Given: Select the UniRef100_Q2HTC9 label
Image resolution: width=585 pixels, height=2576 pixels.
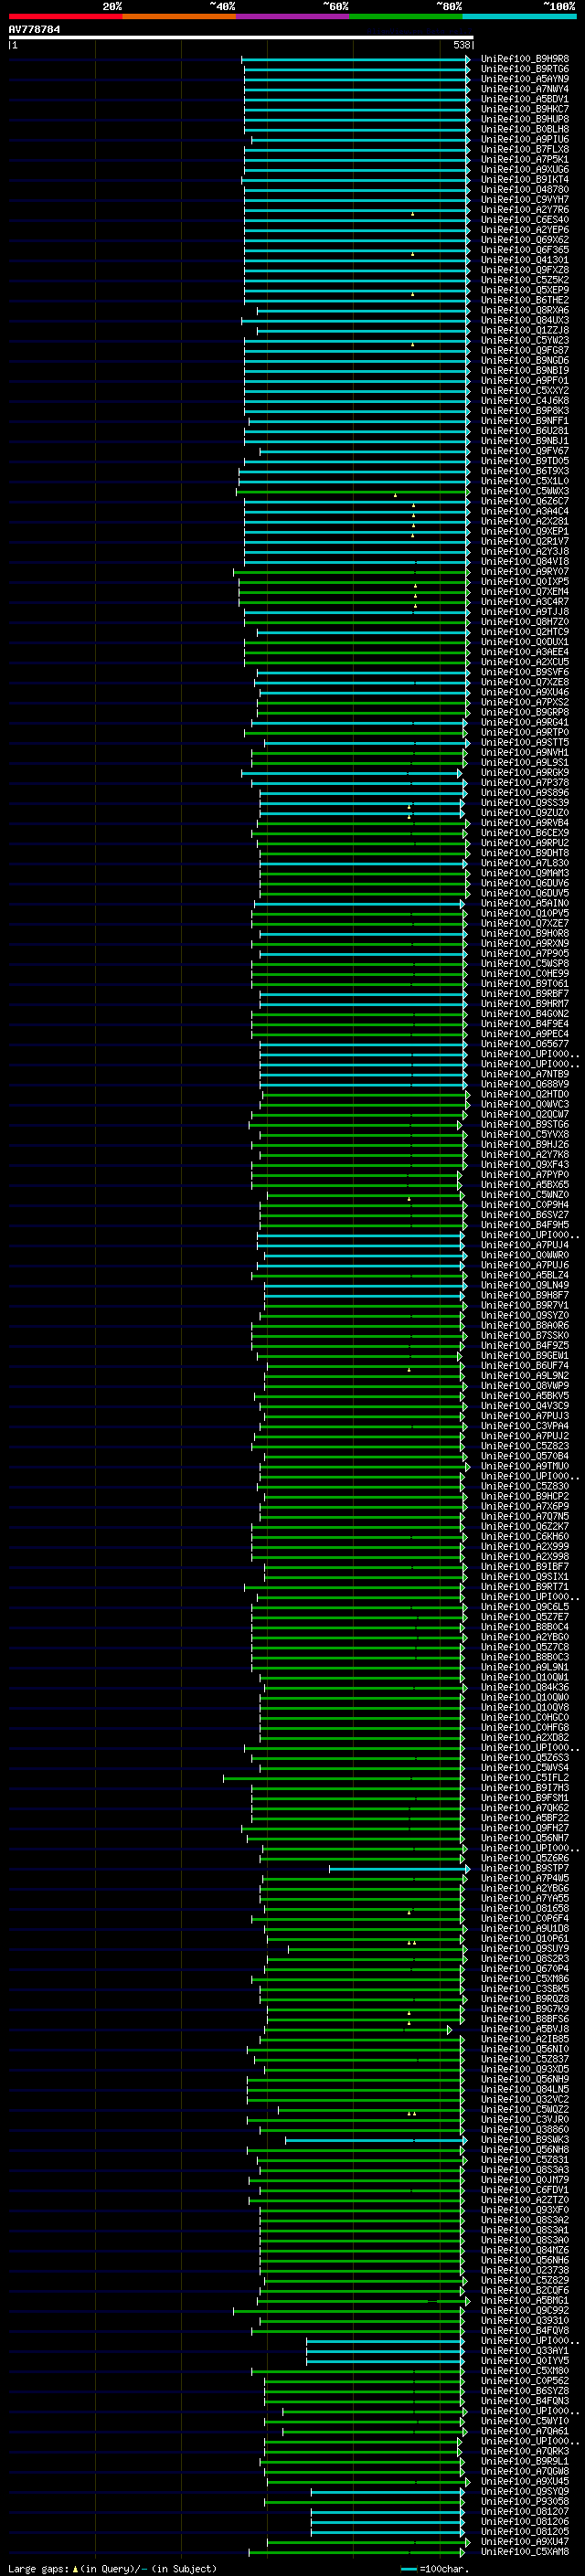Looking at the screenshot, I should tap(525, 632).
